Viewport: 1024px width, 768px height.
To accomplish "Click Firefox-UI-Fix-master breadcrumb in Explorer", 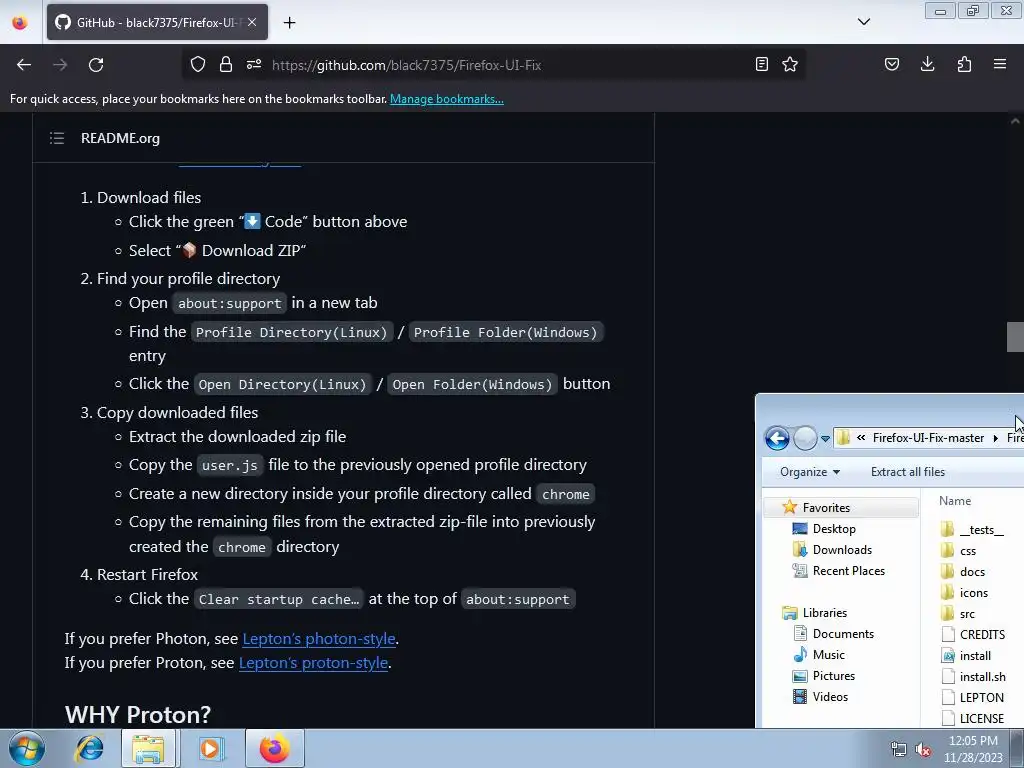I will click(x=928, y=438).
